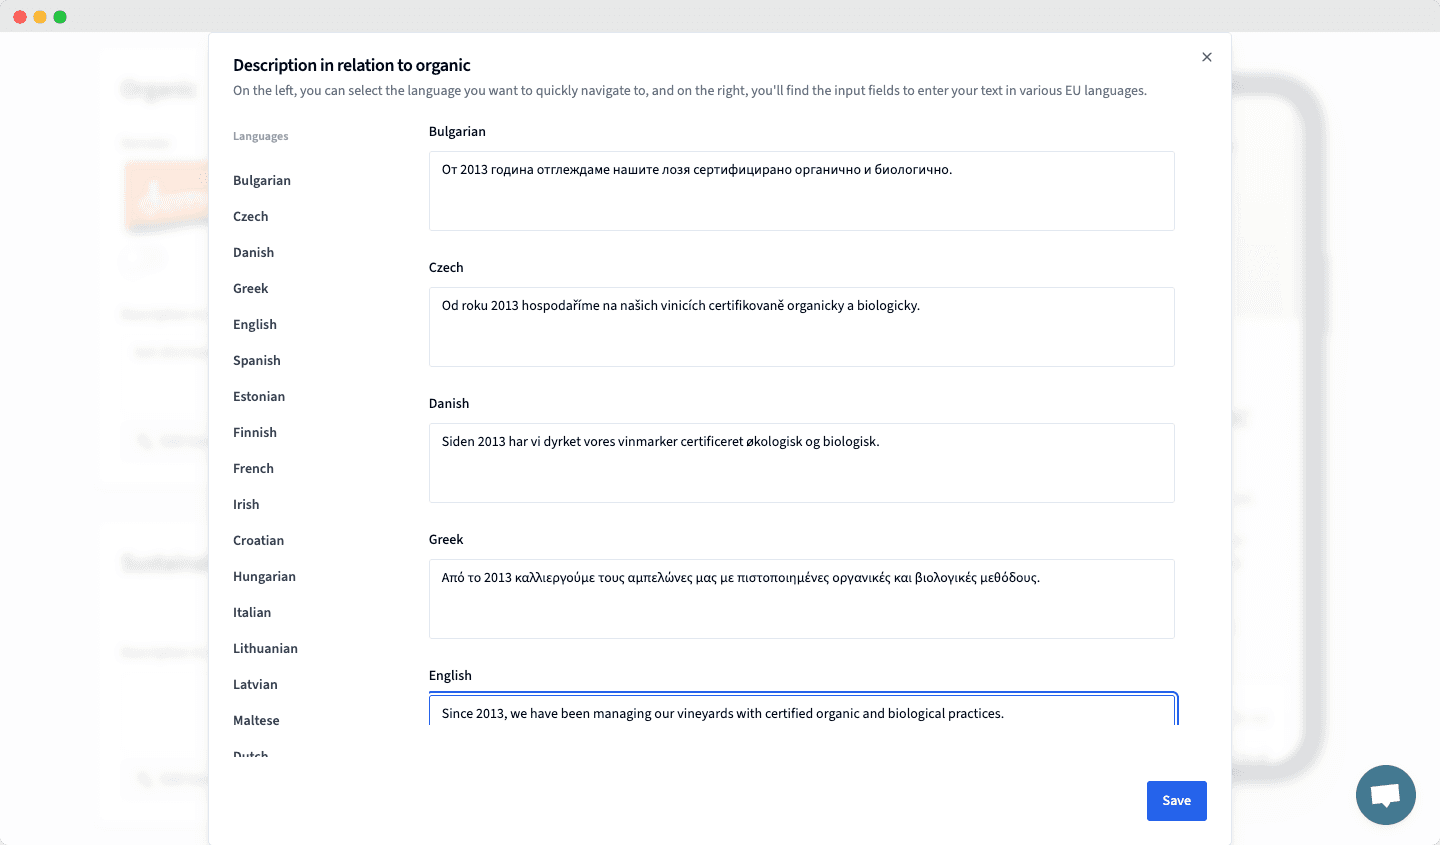Click the yellow minimize traffic light
The width and height of the screenshot is (1440, 845).
pos(39,16)
